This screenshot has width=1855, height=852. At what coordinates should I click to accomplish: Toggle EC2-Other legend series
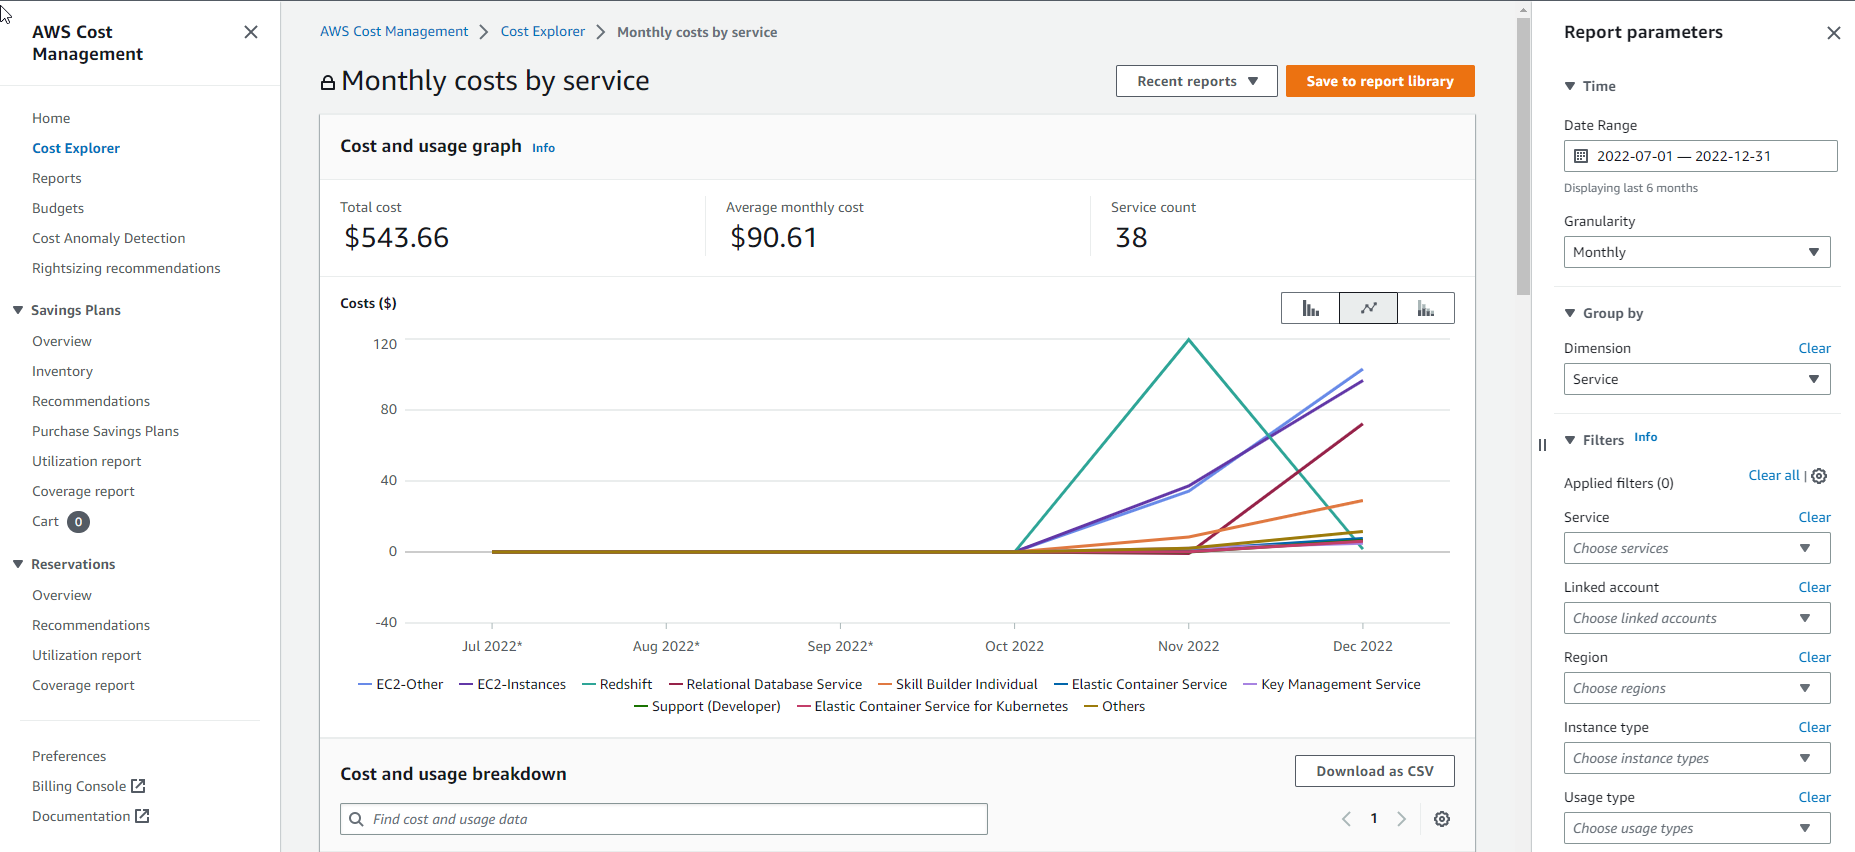click(400, 684)
